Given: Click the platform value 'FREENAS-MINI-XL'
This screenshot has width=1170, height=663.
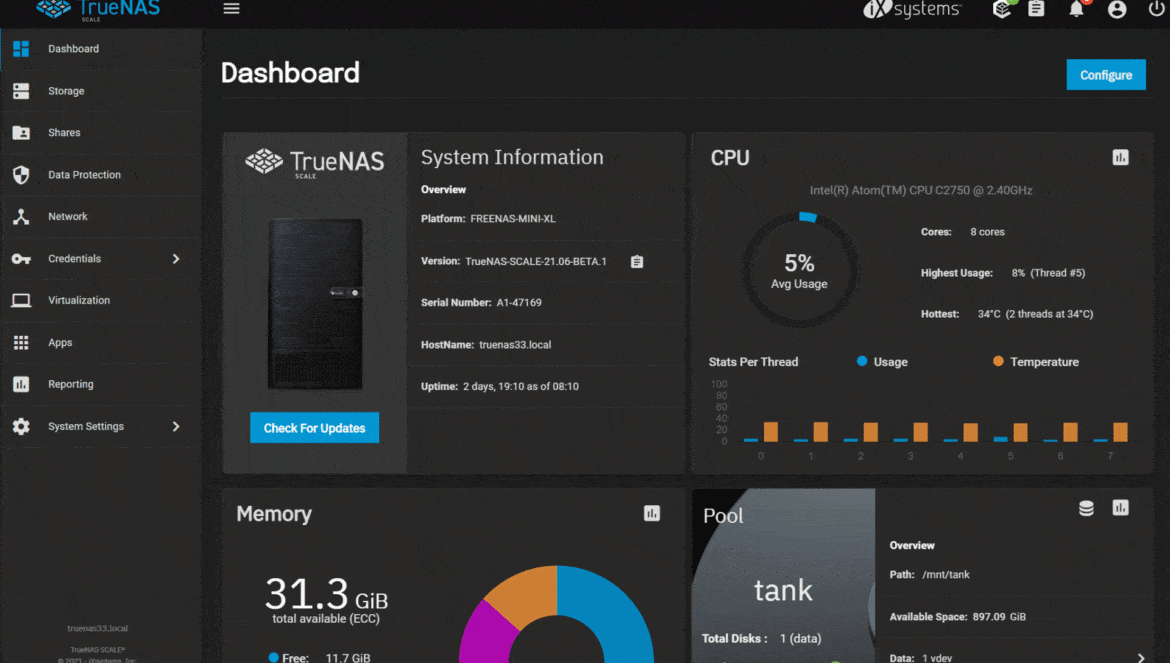Looking at the screenshot, I should pos(513,219).
